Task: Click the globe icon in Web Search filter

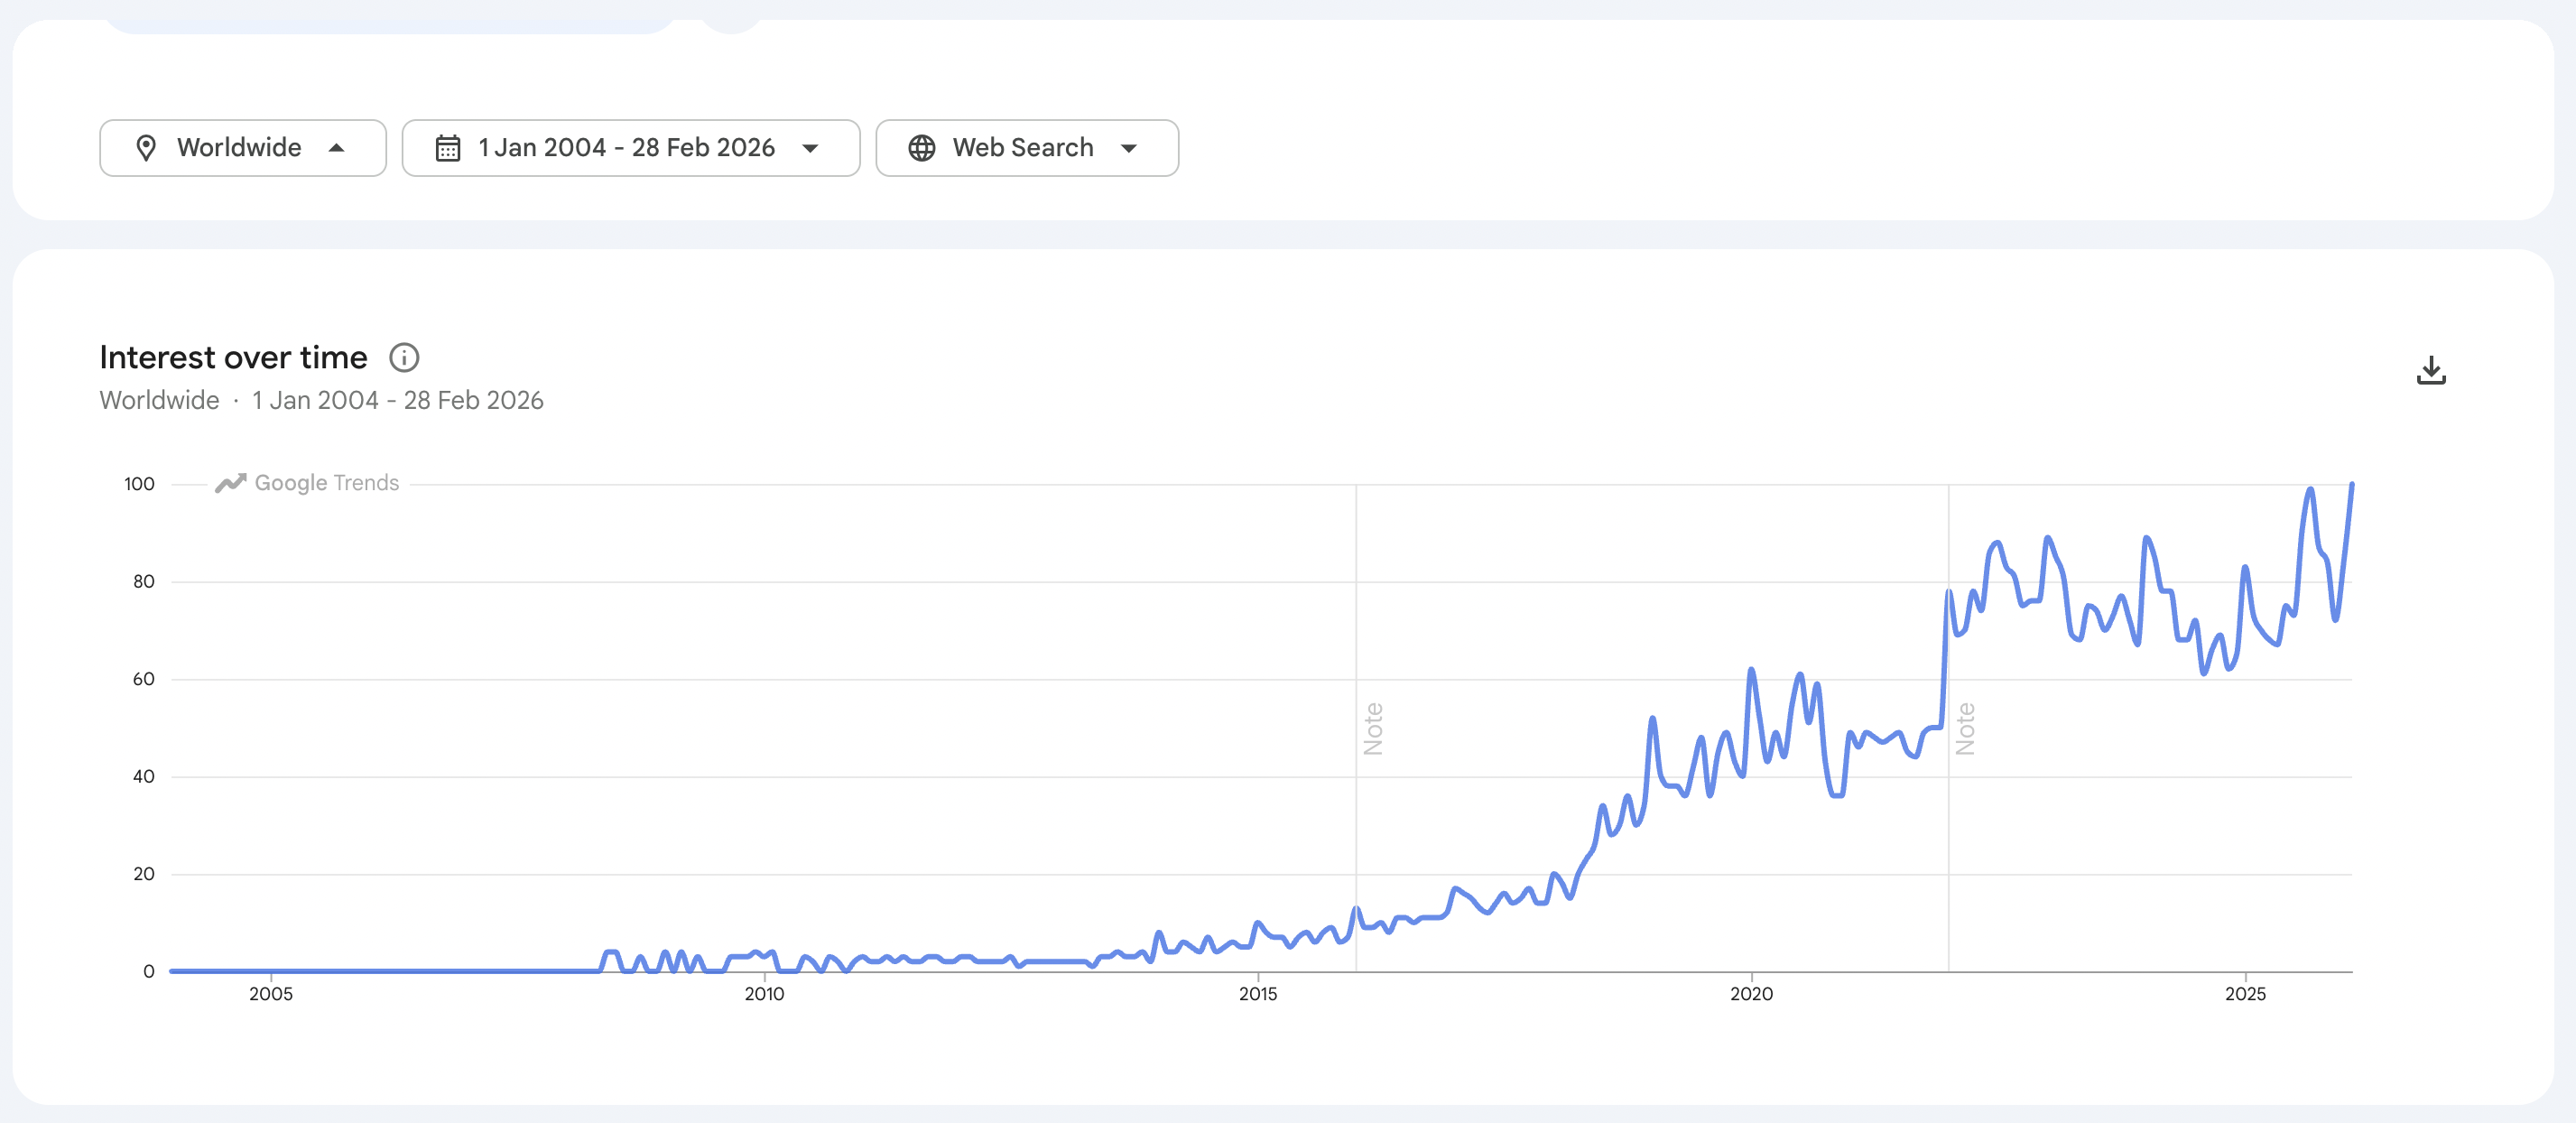Action: click(921, 147)
